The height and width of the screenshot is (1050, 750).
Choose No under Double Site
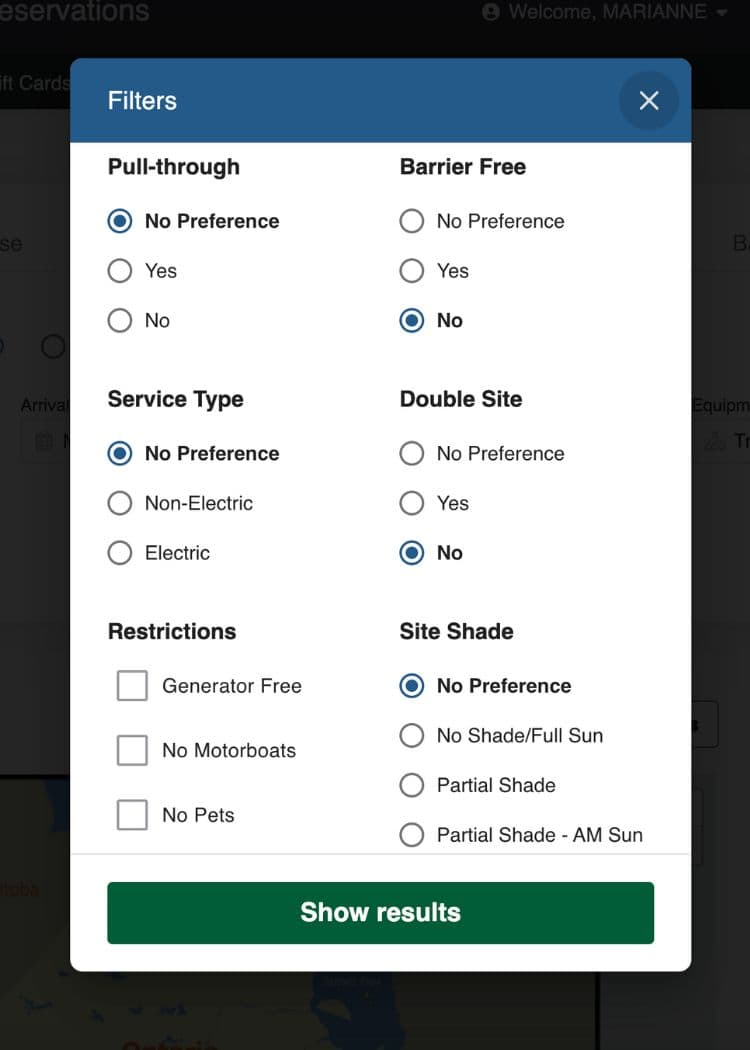click(412, 552)
